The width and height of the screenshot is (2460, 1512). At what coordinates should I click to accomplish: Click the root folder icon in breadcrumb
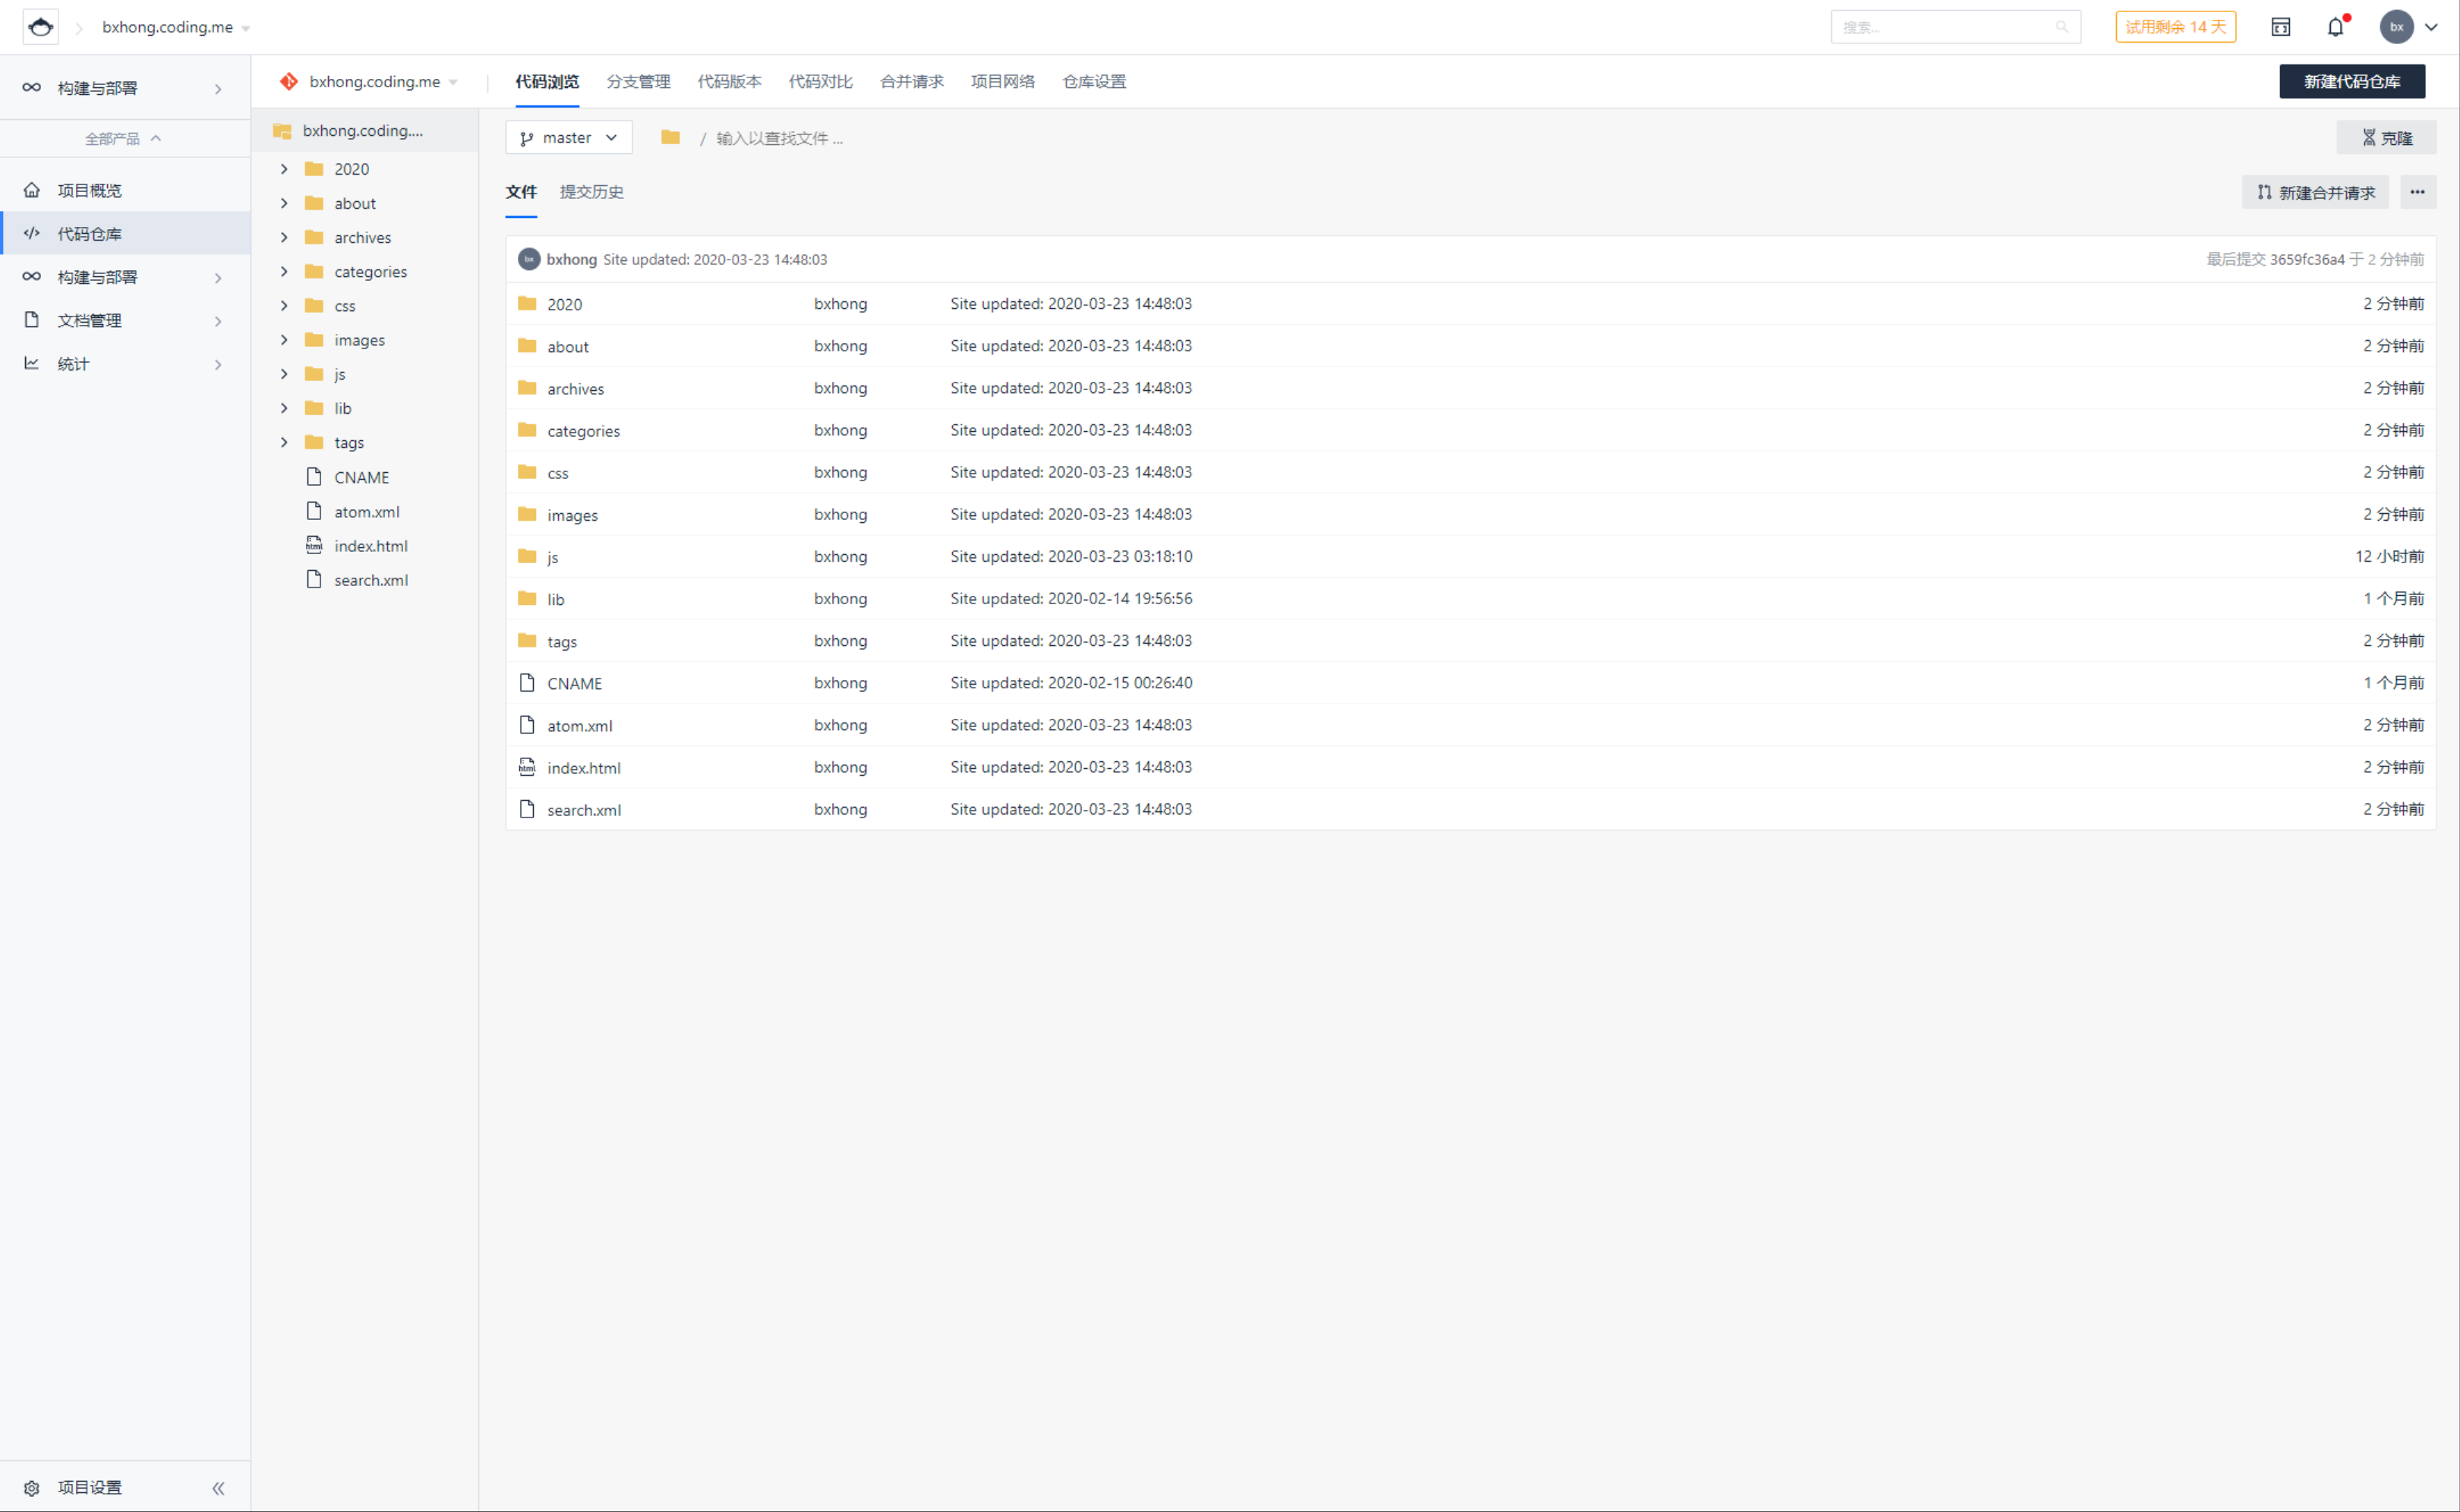671,137
